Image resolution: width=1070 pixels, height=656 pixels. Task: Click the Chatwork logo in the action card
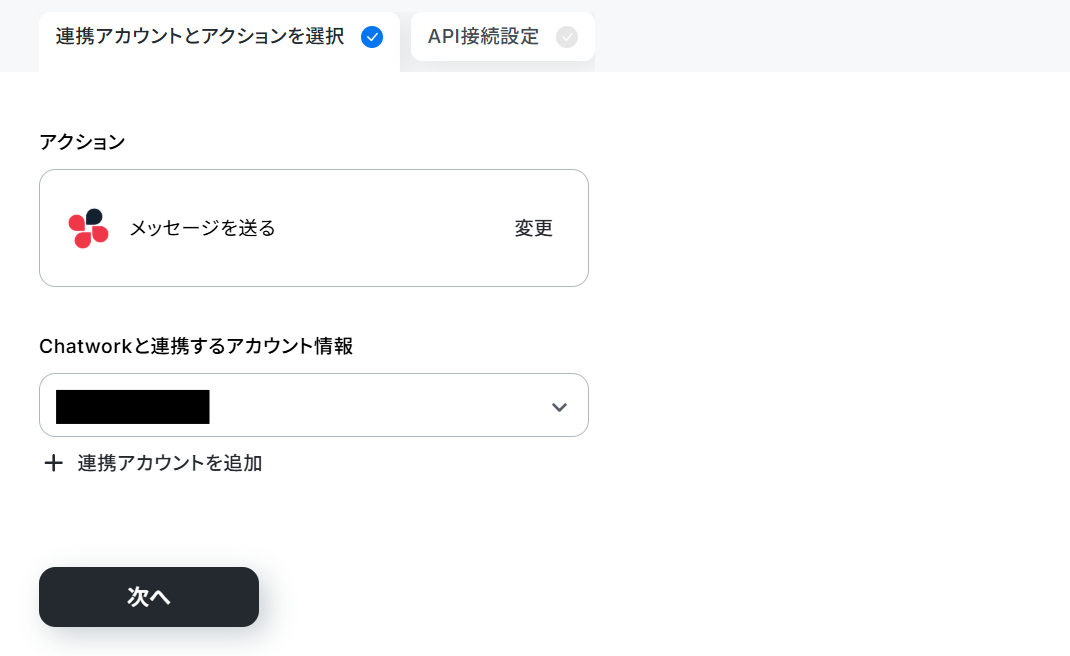(89, 228)
